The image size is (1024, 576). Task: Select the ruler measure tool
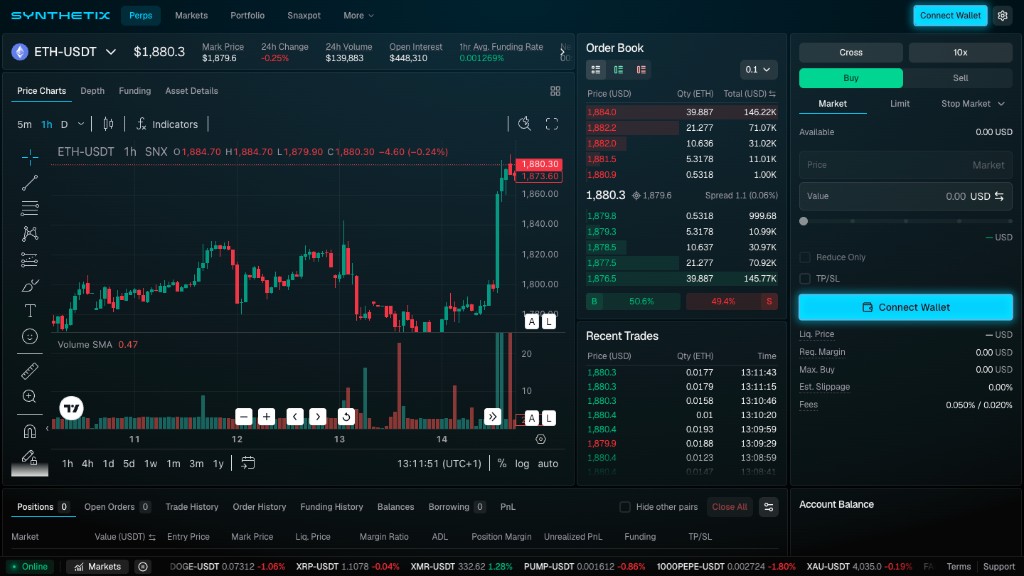coord(29,371)
